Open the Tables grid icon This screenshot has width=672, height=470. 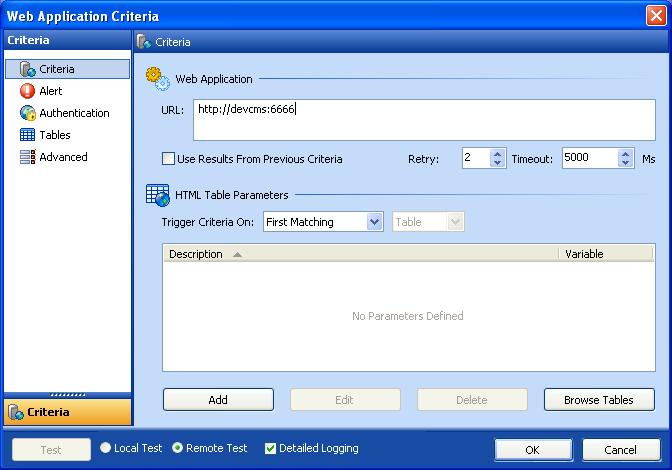click(x=27, y=135)
